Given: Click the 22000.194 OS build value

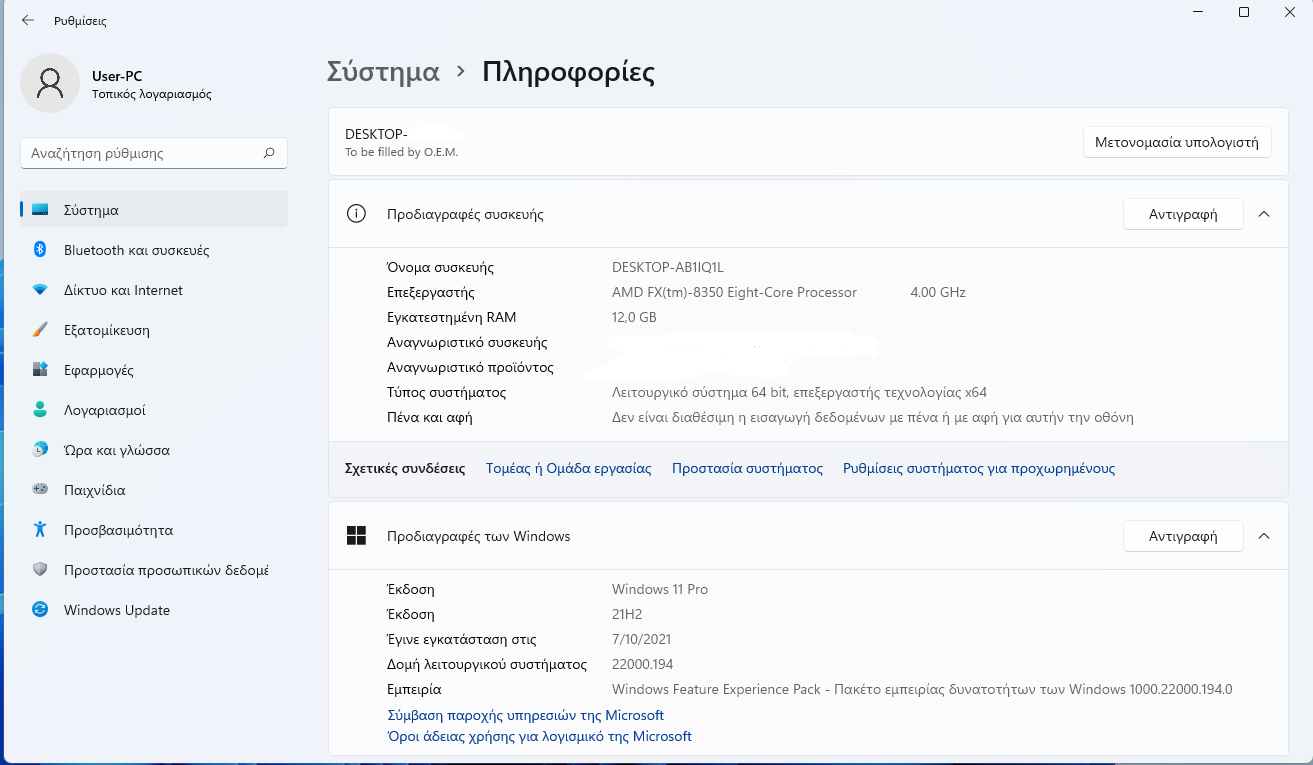Looking at the screenshot, I should [x=645, y=664].
